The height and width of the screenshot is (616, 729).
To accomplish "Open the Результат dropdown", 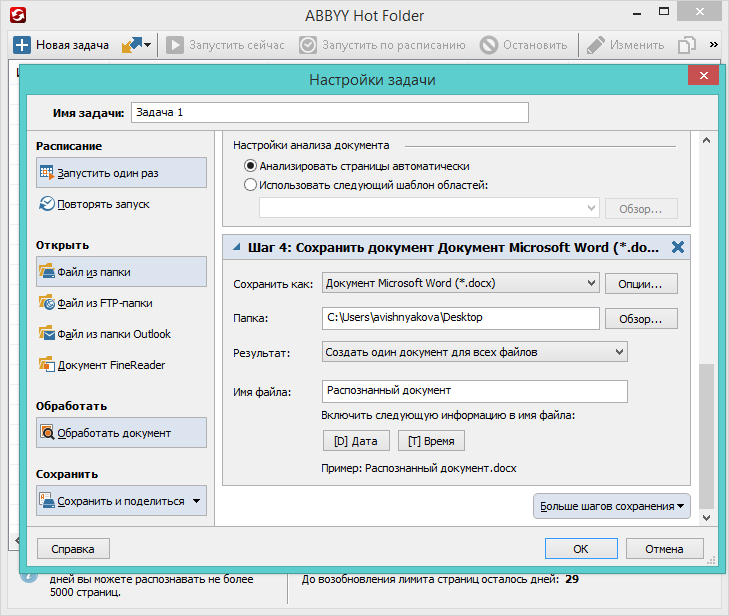I will point(475,352).
